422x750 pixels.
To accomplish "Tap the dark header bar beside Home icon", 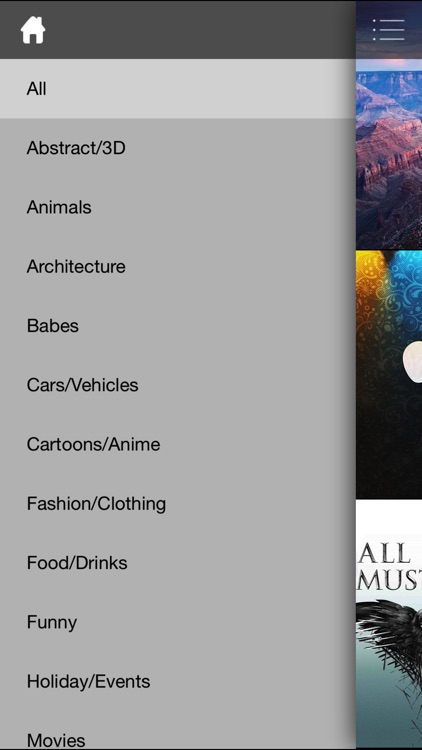I will pyautogui.click(x=201, y=30).
